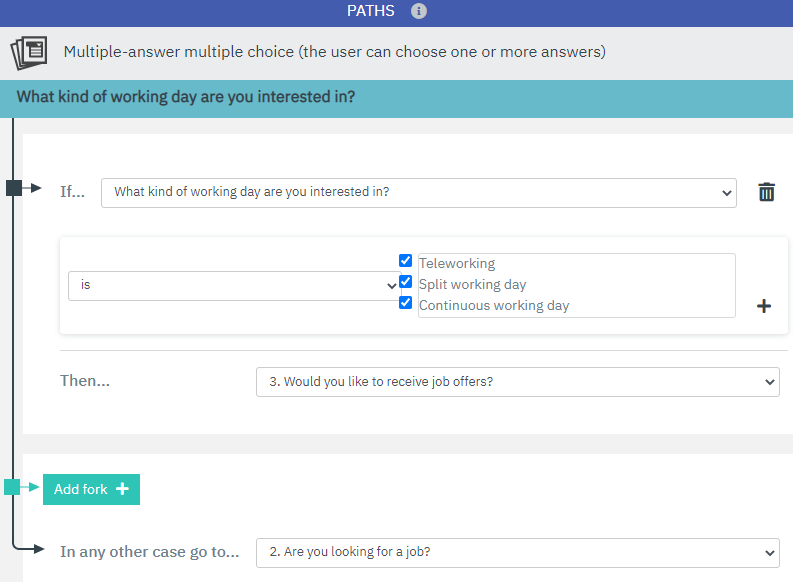
Task: Click the 'In any other case go to...' label
Action: (x=150, y=552)
